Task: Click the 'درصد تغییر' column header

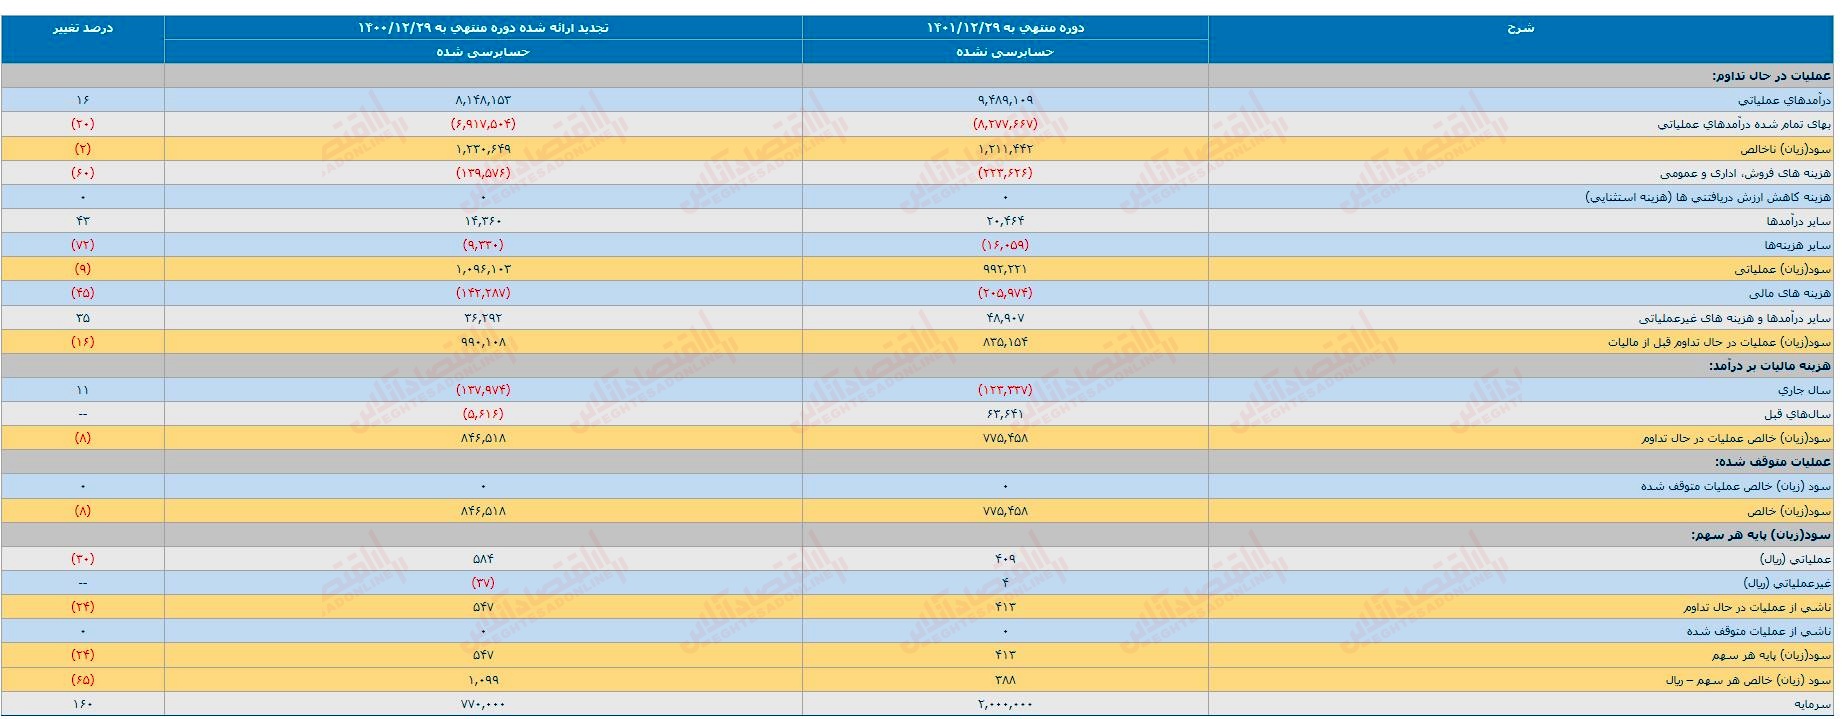Action: [x=82, y=28]
